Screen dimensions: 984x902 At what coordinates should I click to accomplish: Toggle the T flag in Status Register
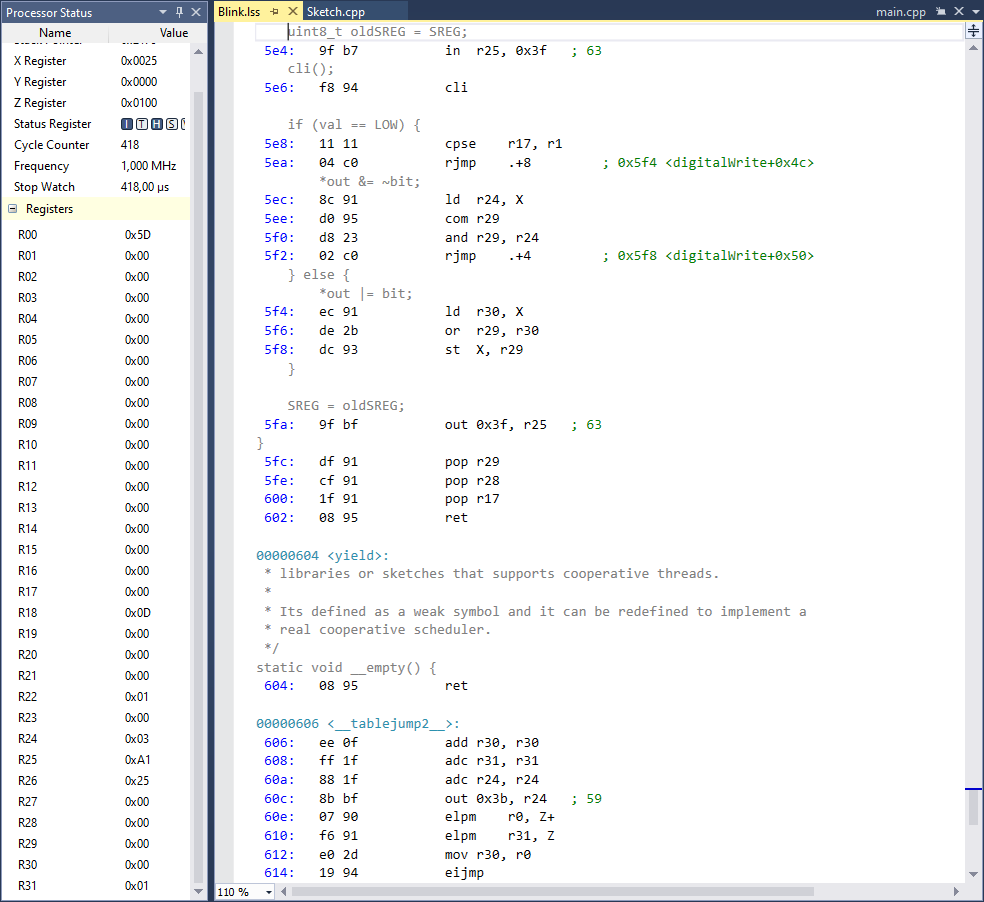pyautogui.click(x=141, y=124)
